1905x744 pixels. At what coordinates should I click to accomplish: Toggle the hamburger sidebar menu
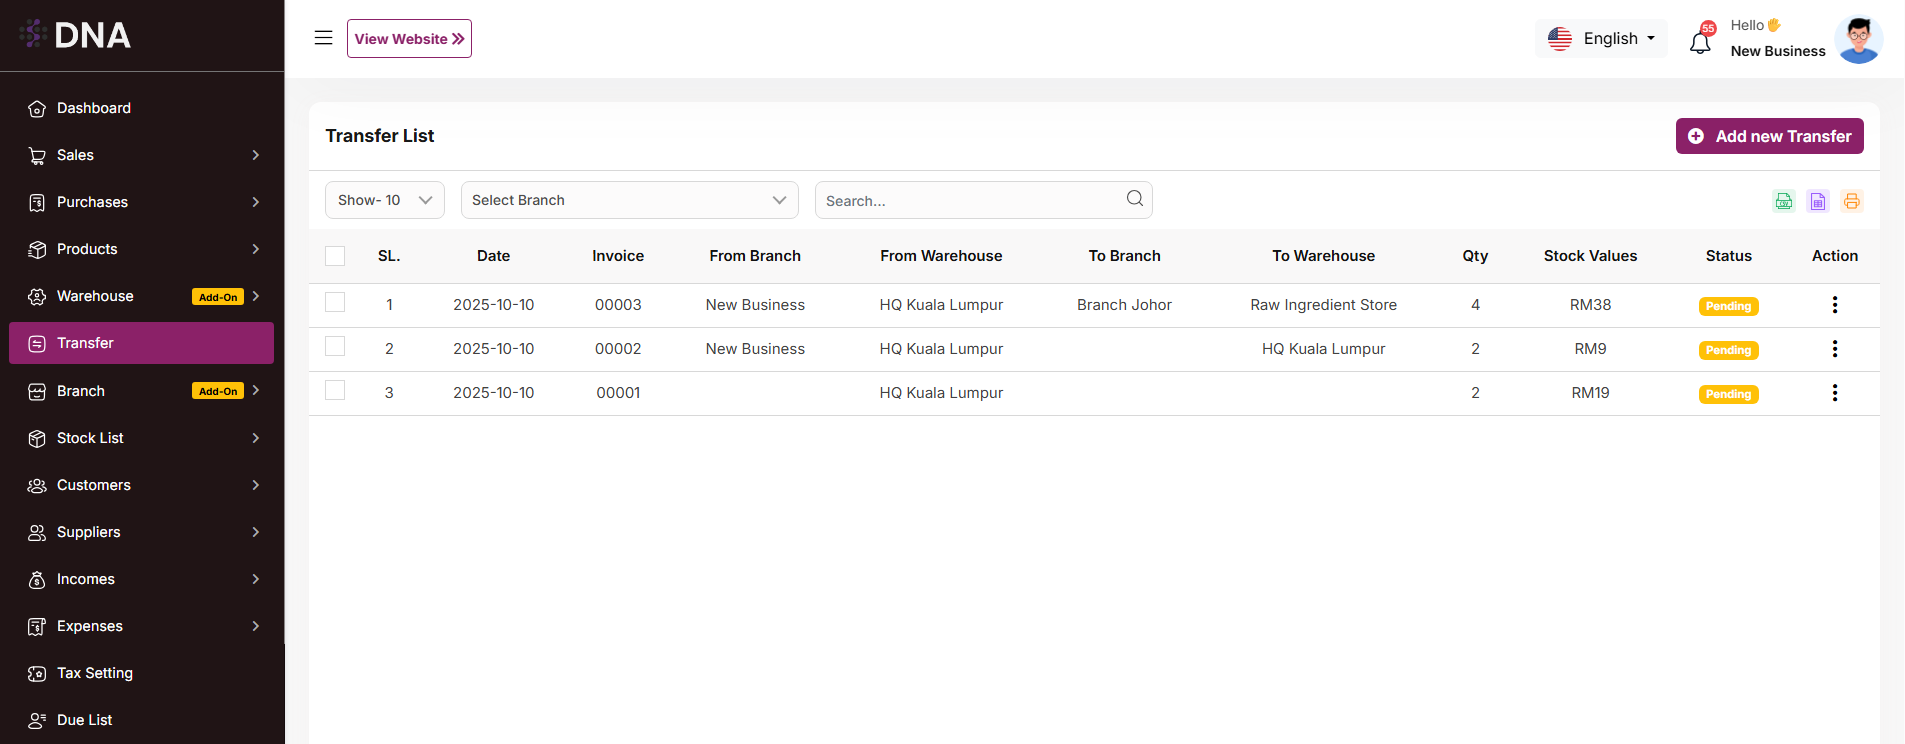tap(323, 38)
